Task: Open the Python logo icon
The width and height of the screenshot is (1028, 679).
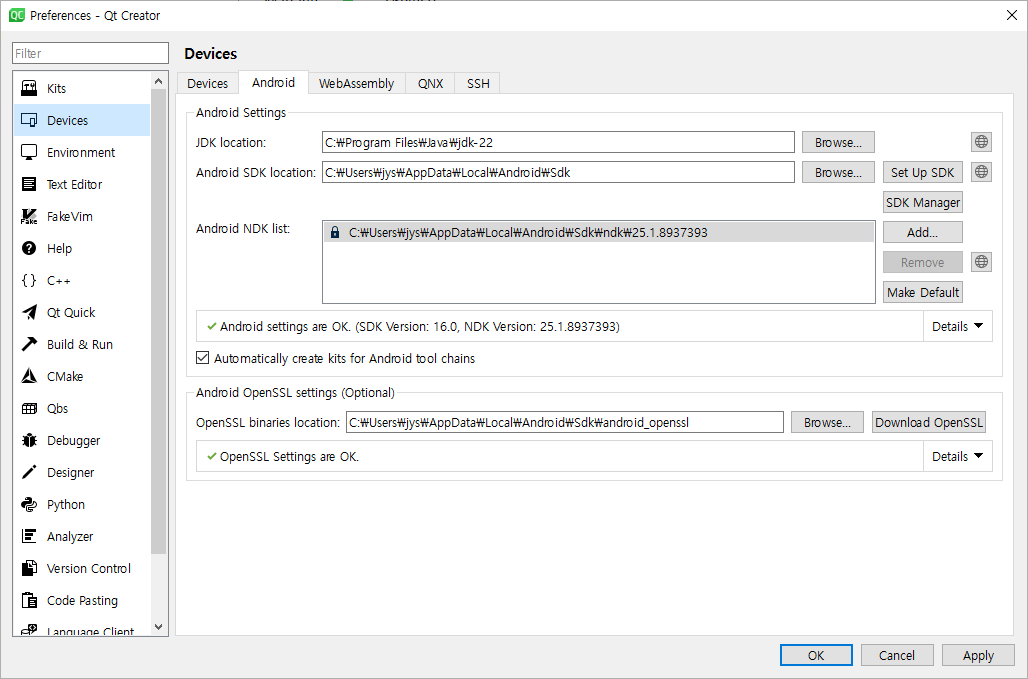Action: tap(29, 504)
